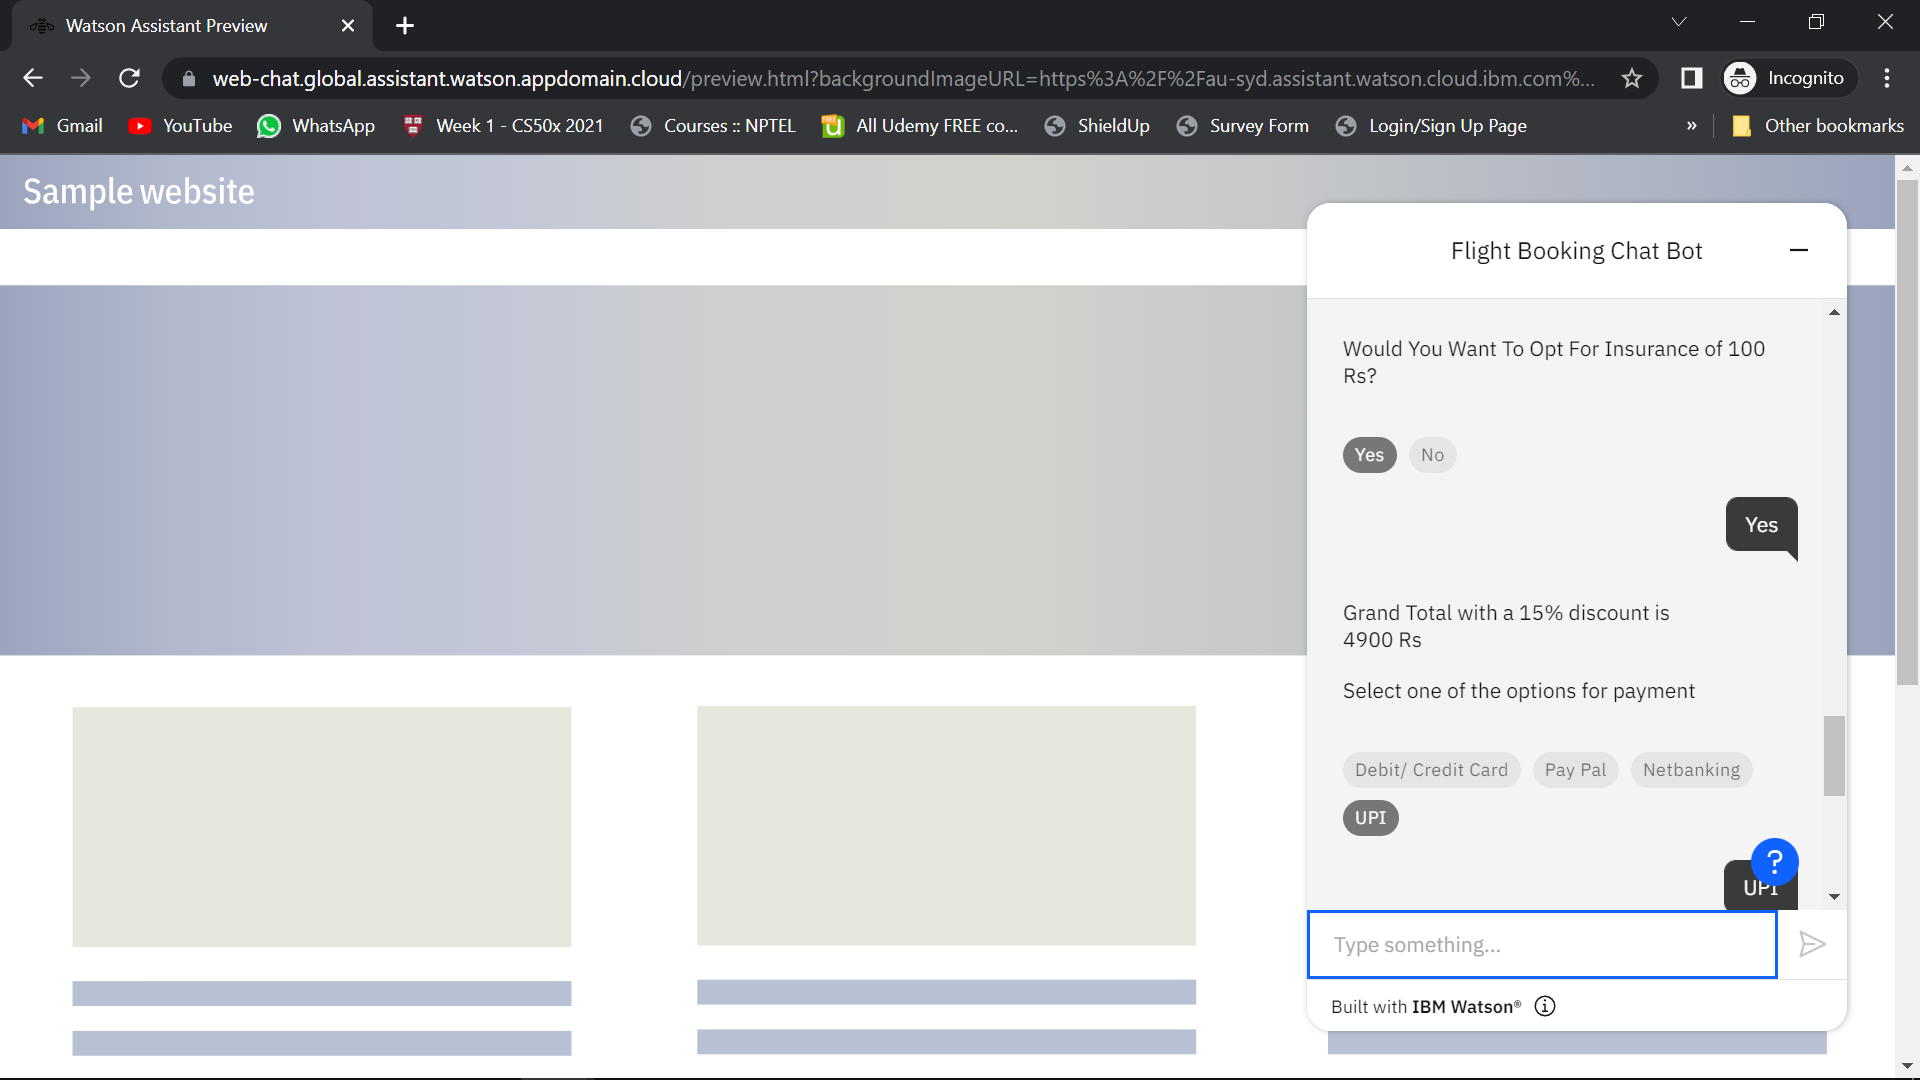This screenshot has height=1080, width=1920.
Task: Select Debit/ Credit Card payment option
Action: point(1431,770)
